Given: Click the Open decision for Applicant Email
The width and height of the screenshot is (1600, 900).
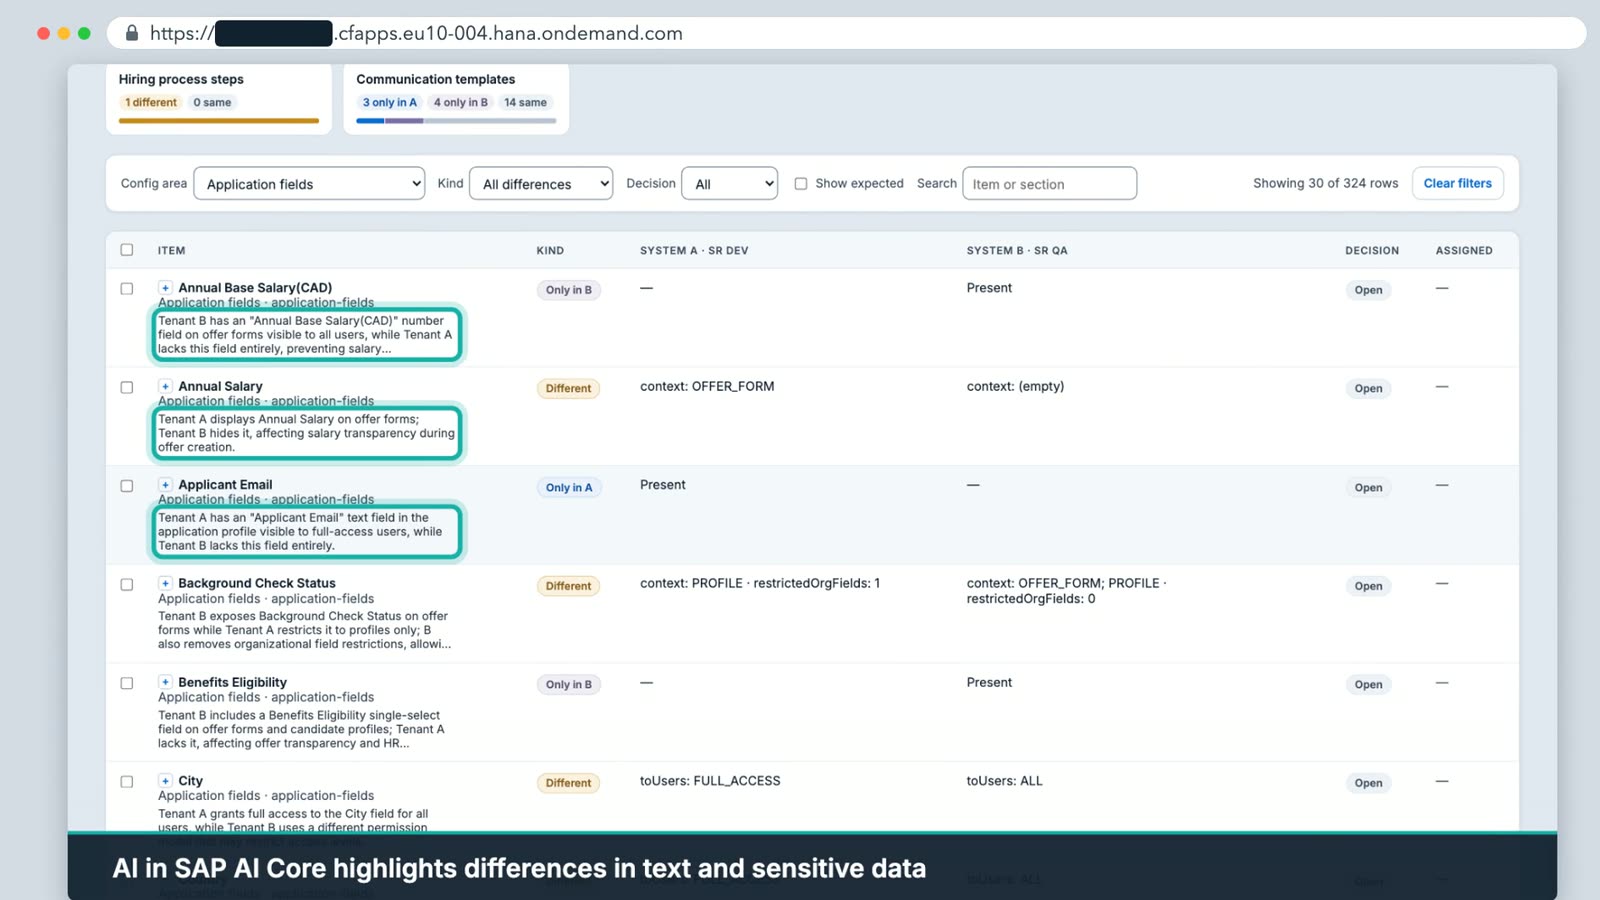Looking at the screenshot, I should (1369, 488).
